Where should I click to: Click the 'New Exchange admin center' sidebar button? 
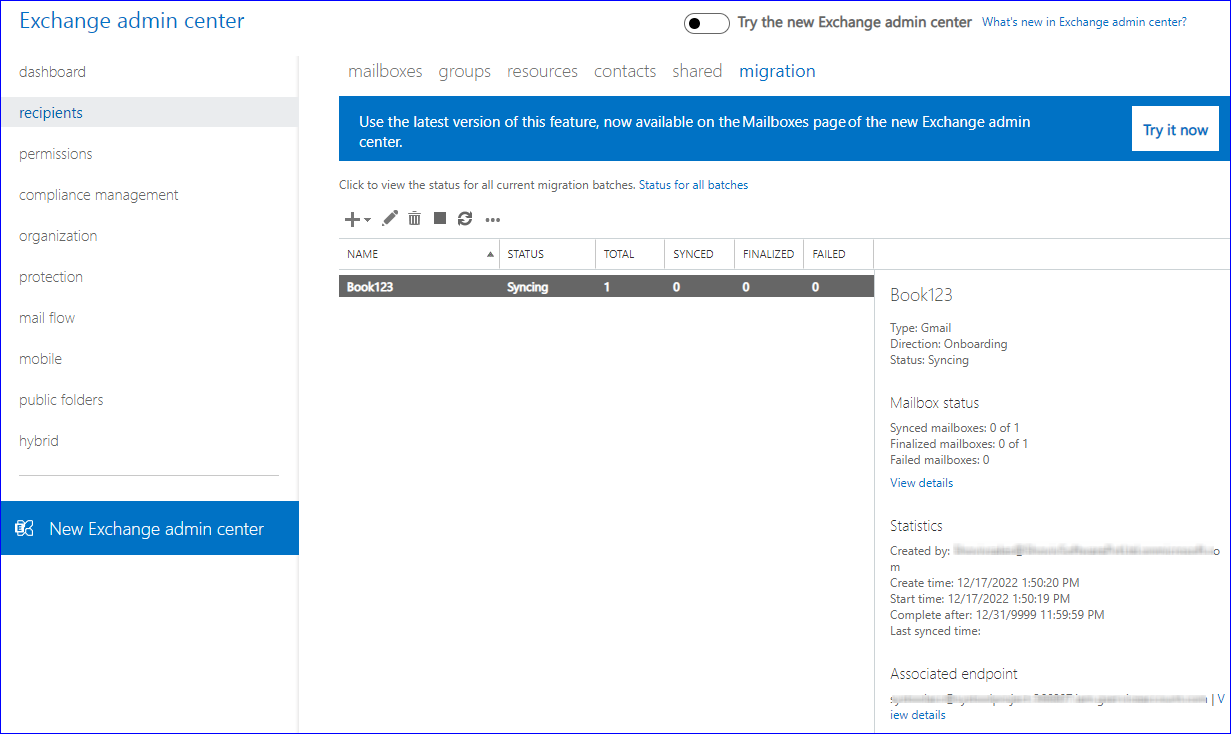coord(149,528)
